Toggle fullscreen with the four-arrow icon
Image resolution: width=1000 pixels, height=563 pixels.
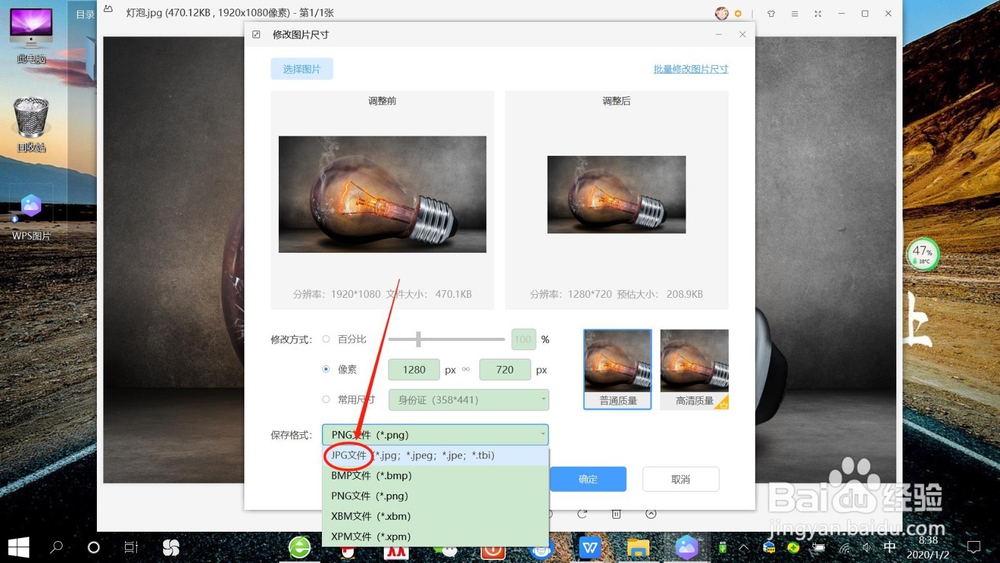(818, 13)
